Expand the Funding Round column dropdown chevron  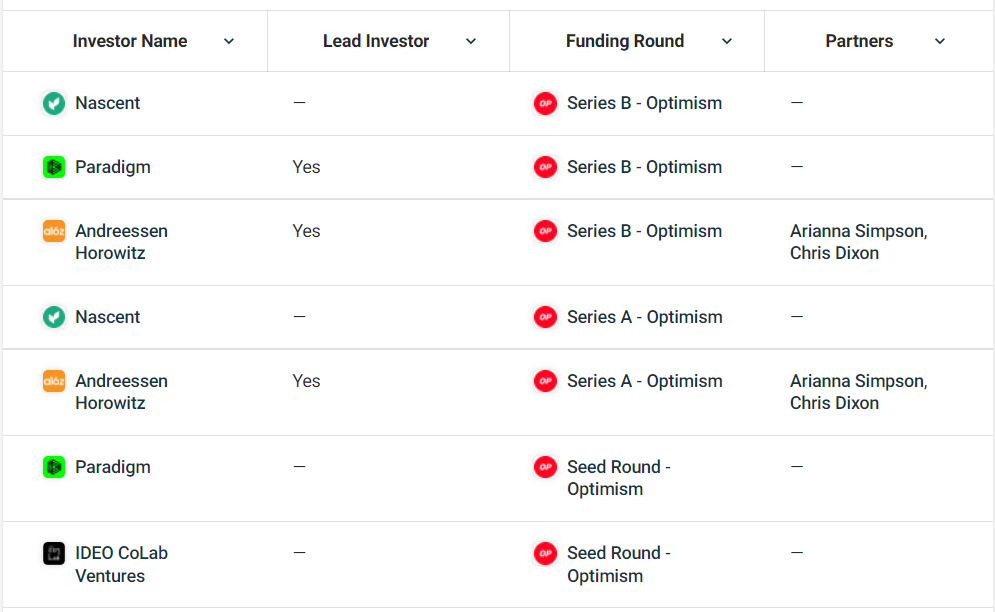727,41
